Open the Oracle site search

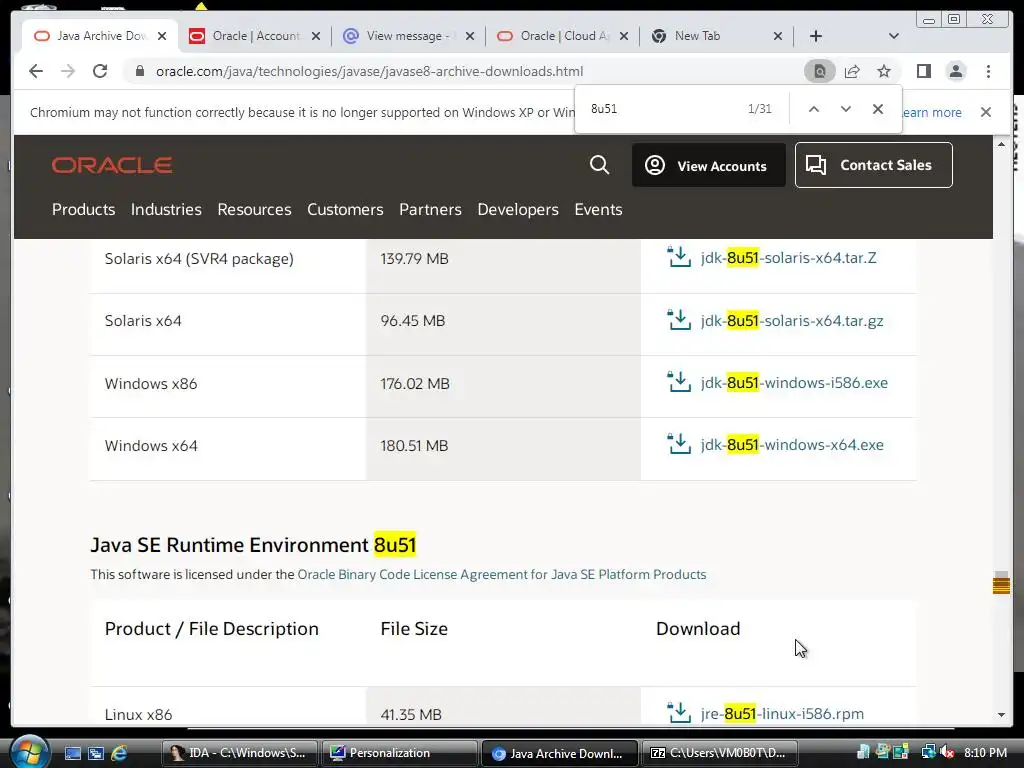pos(599,165)
